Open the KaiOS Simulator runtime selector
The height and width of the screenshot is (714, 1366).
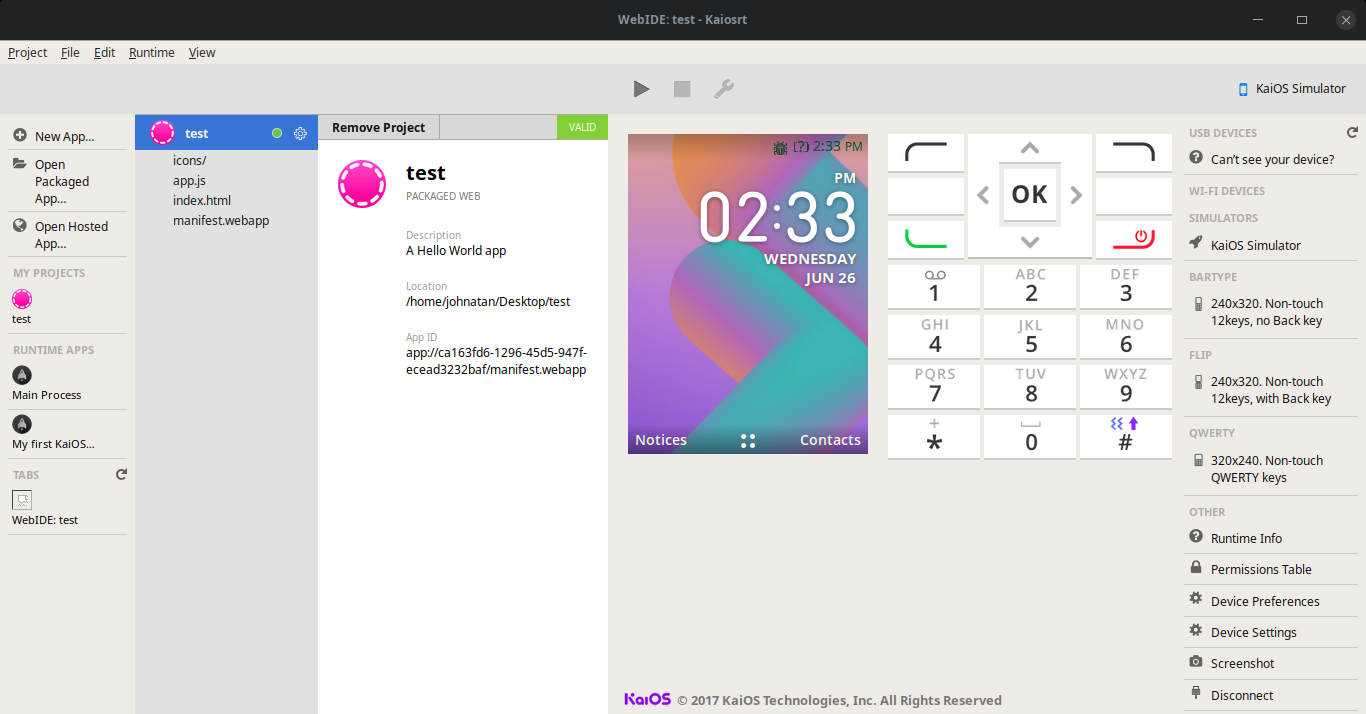1291,88
